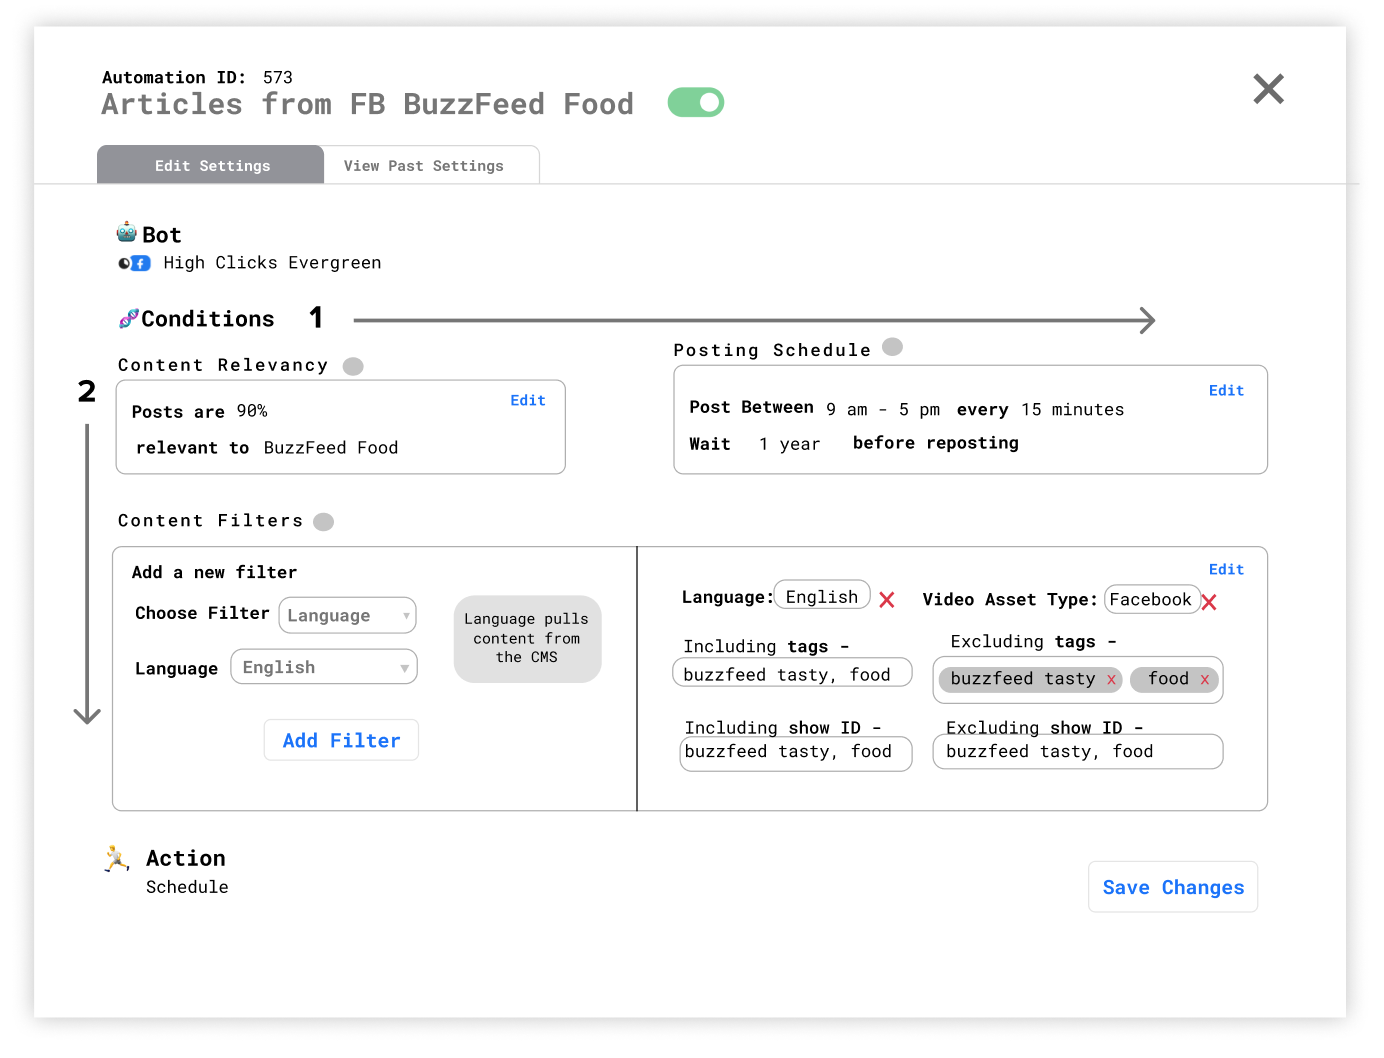The image size is (1384, 1058).
Task: Click the '15 minutes' interval value
Action: click(1073, 409)
